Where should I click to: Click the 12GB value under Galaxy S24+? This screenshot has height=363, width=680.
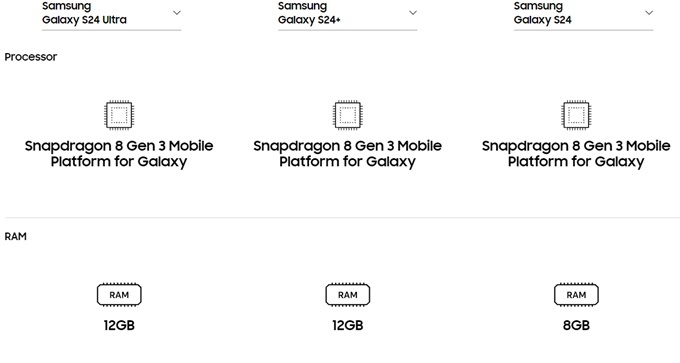347,325
